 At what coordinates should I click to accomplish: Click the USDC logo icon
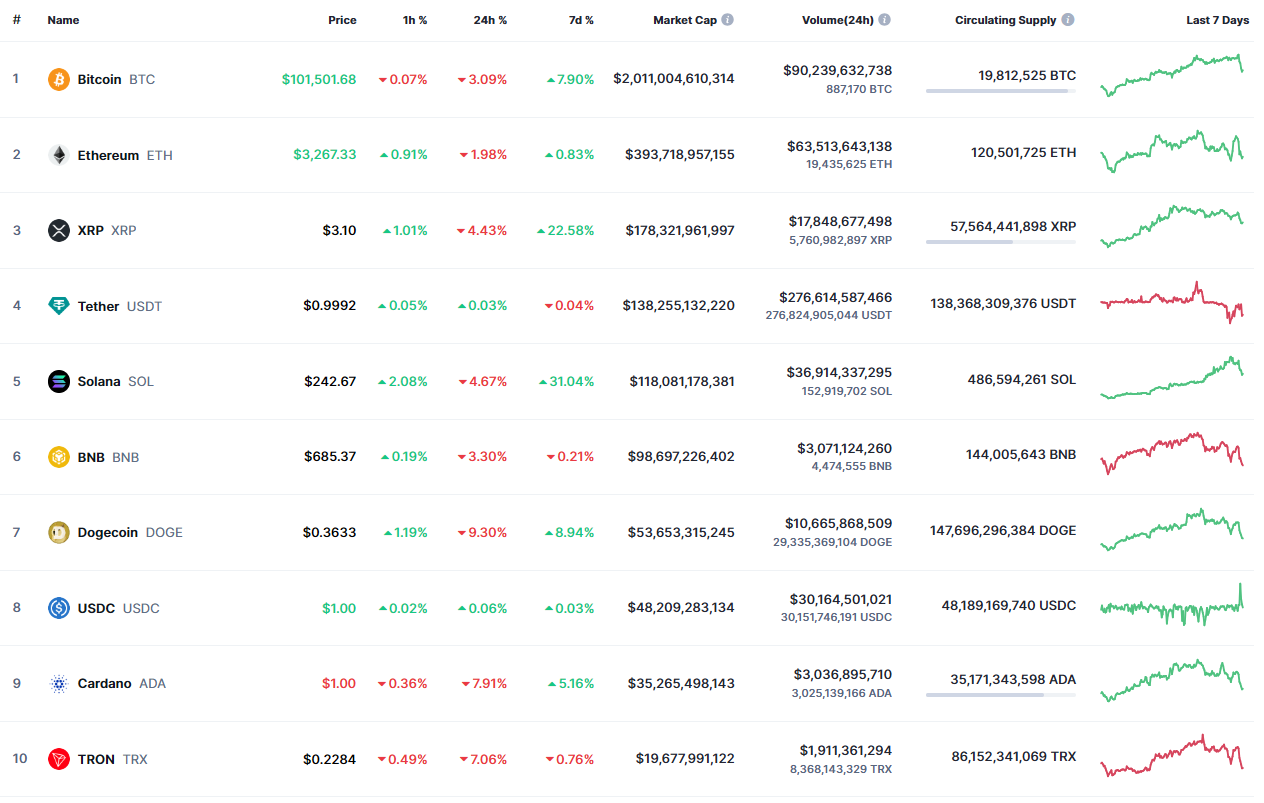click(x=59, y=608)
